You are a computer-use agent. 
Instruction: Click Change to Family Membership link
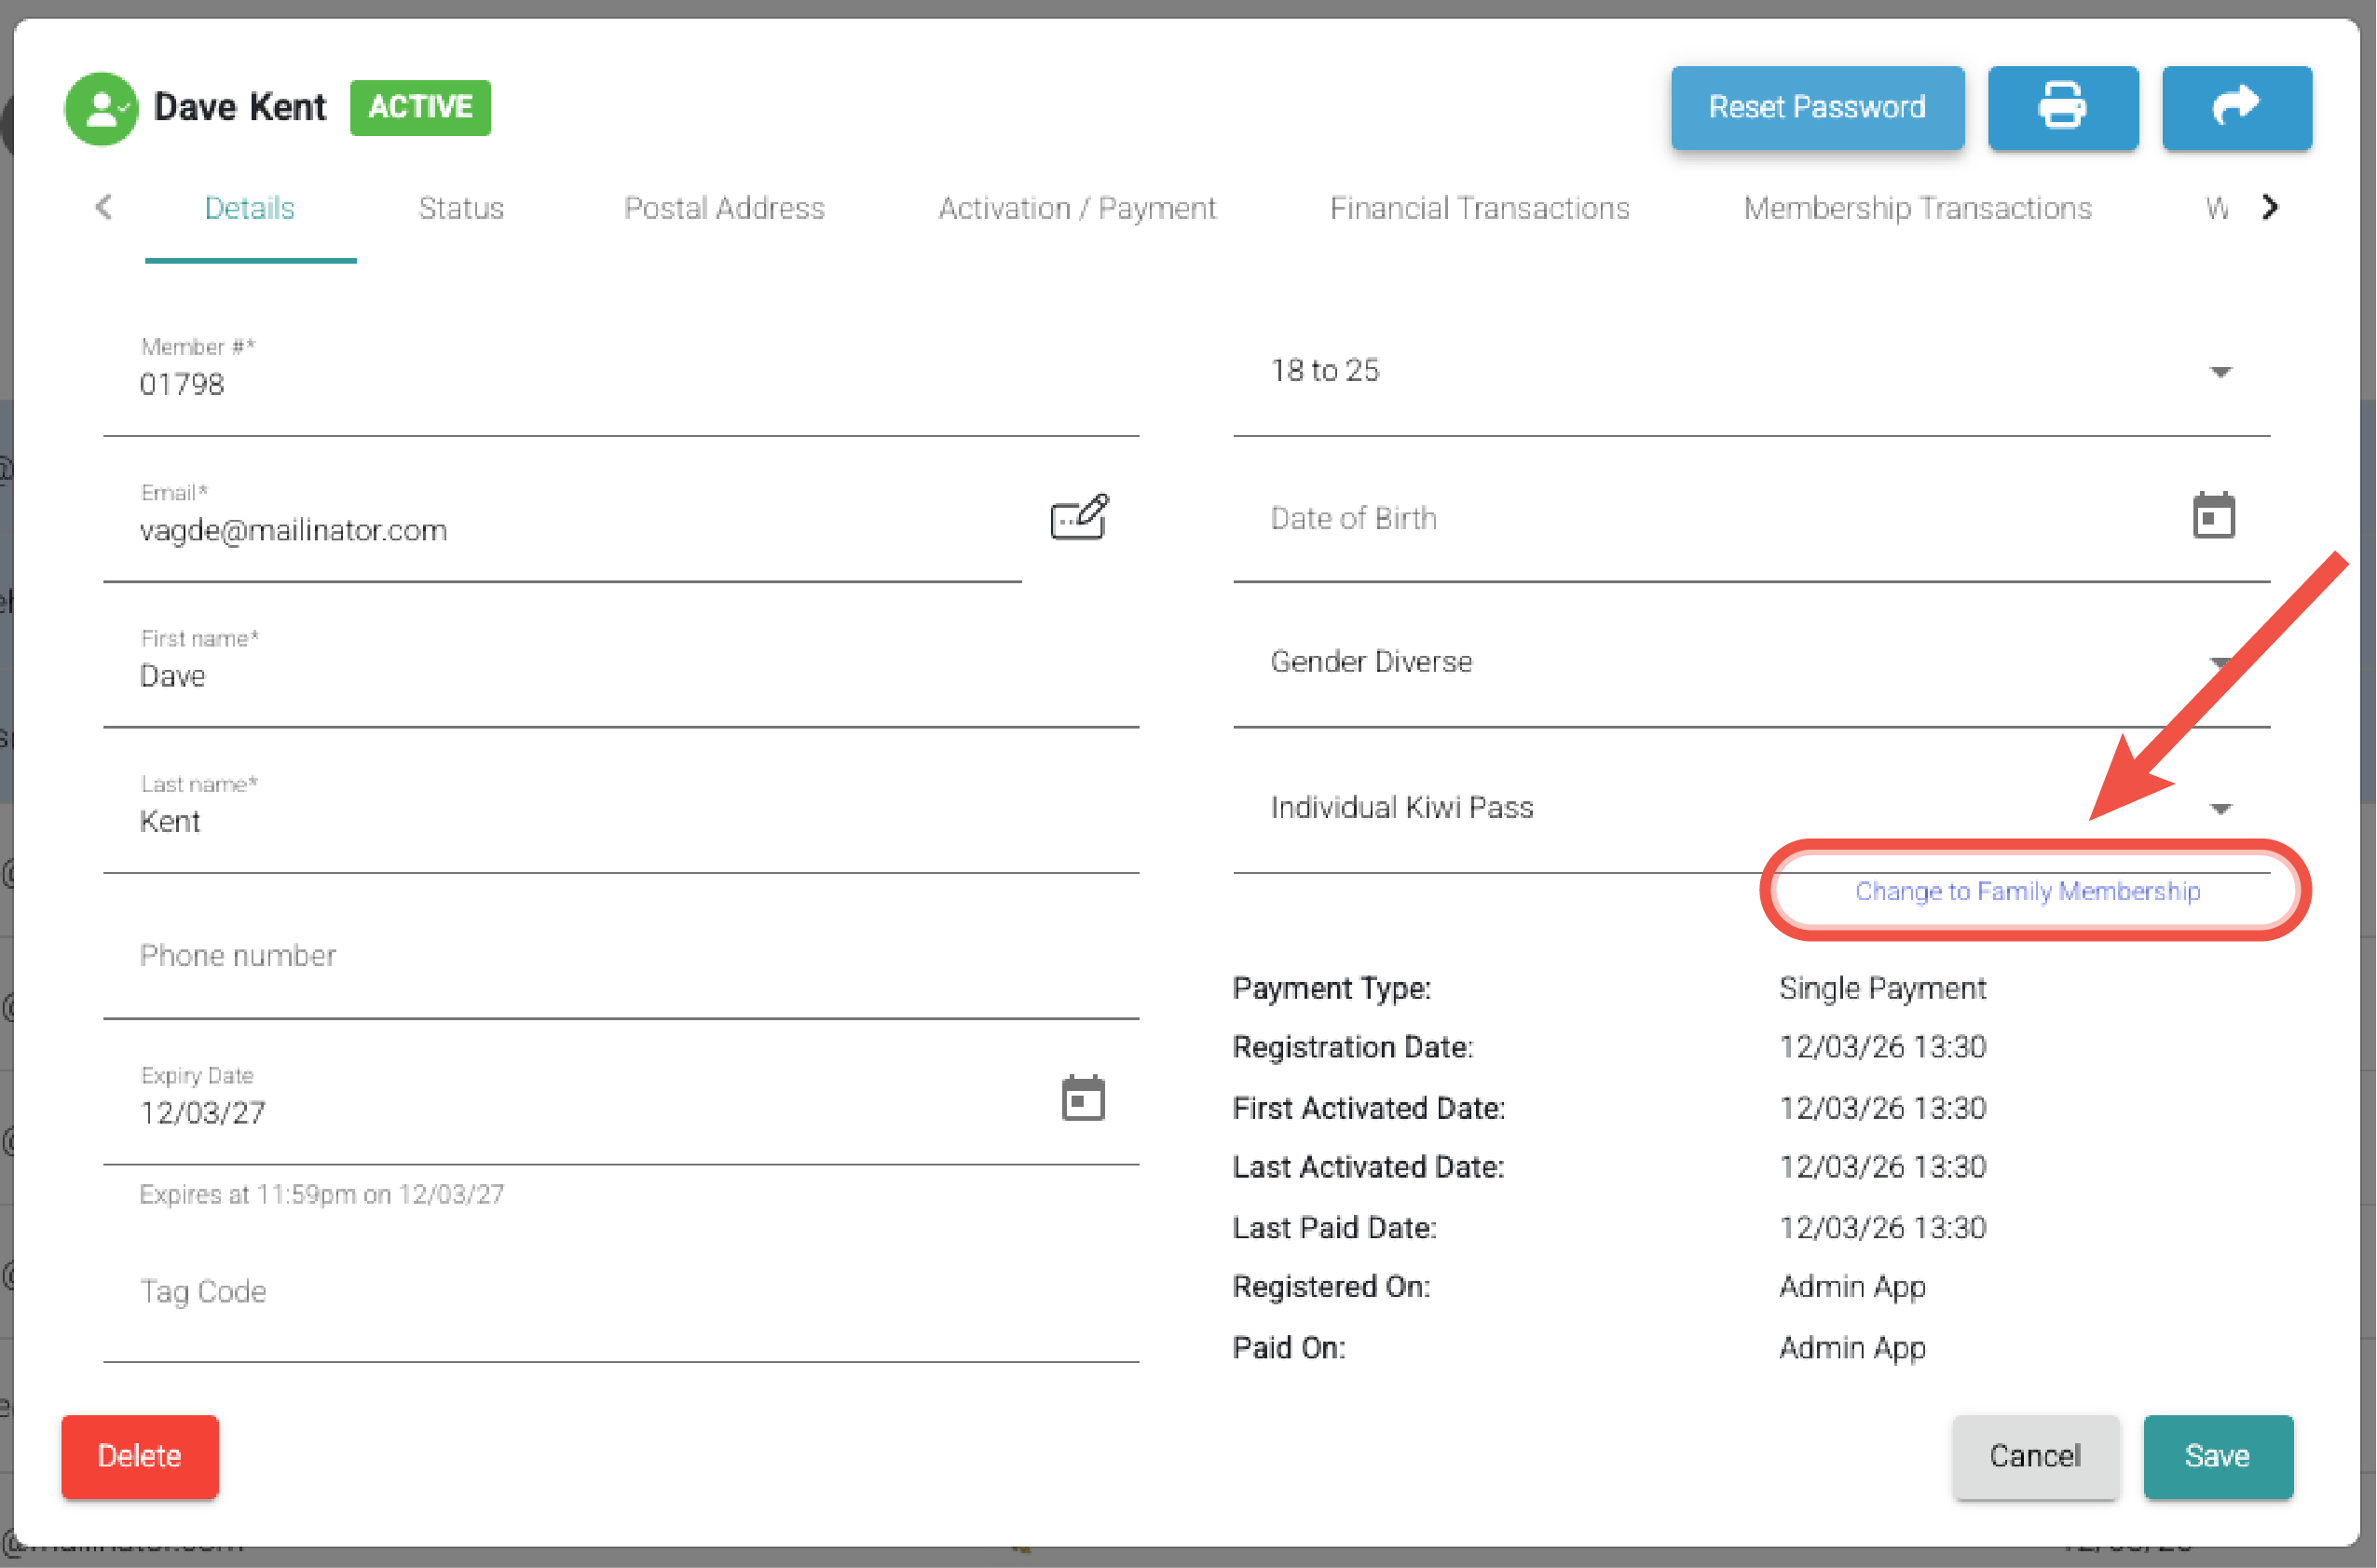pyautogui.click(x=2027, y=891)
